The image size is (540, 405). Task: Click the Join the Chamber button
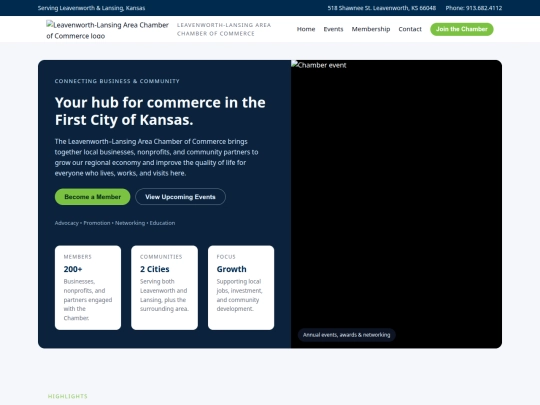[x=461, y=29]
